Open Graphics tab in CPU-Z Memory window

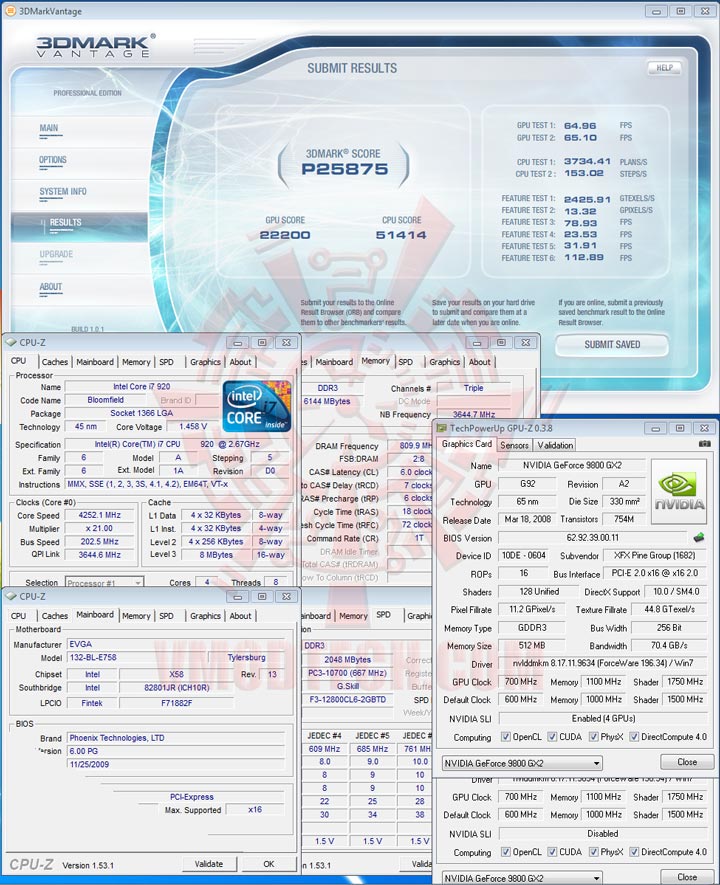[445, 362]
